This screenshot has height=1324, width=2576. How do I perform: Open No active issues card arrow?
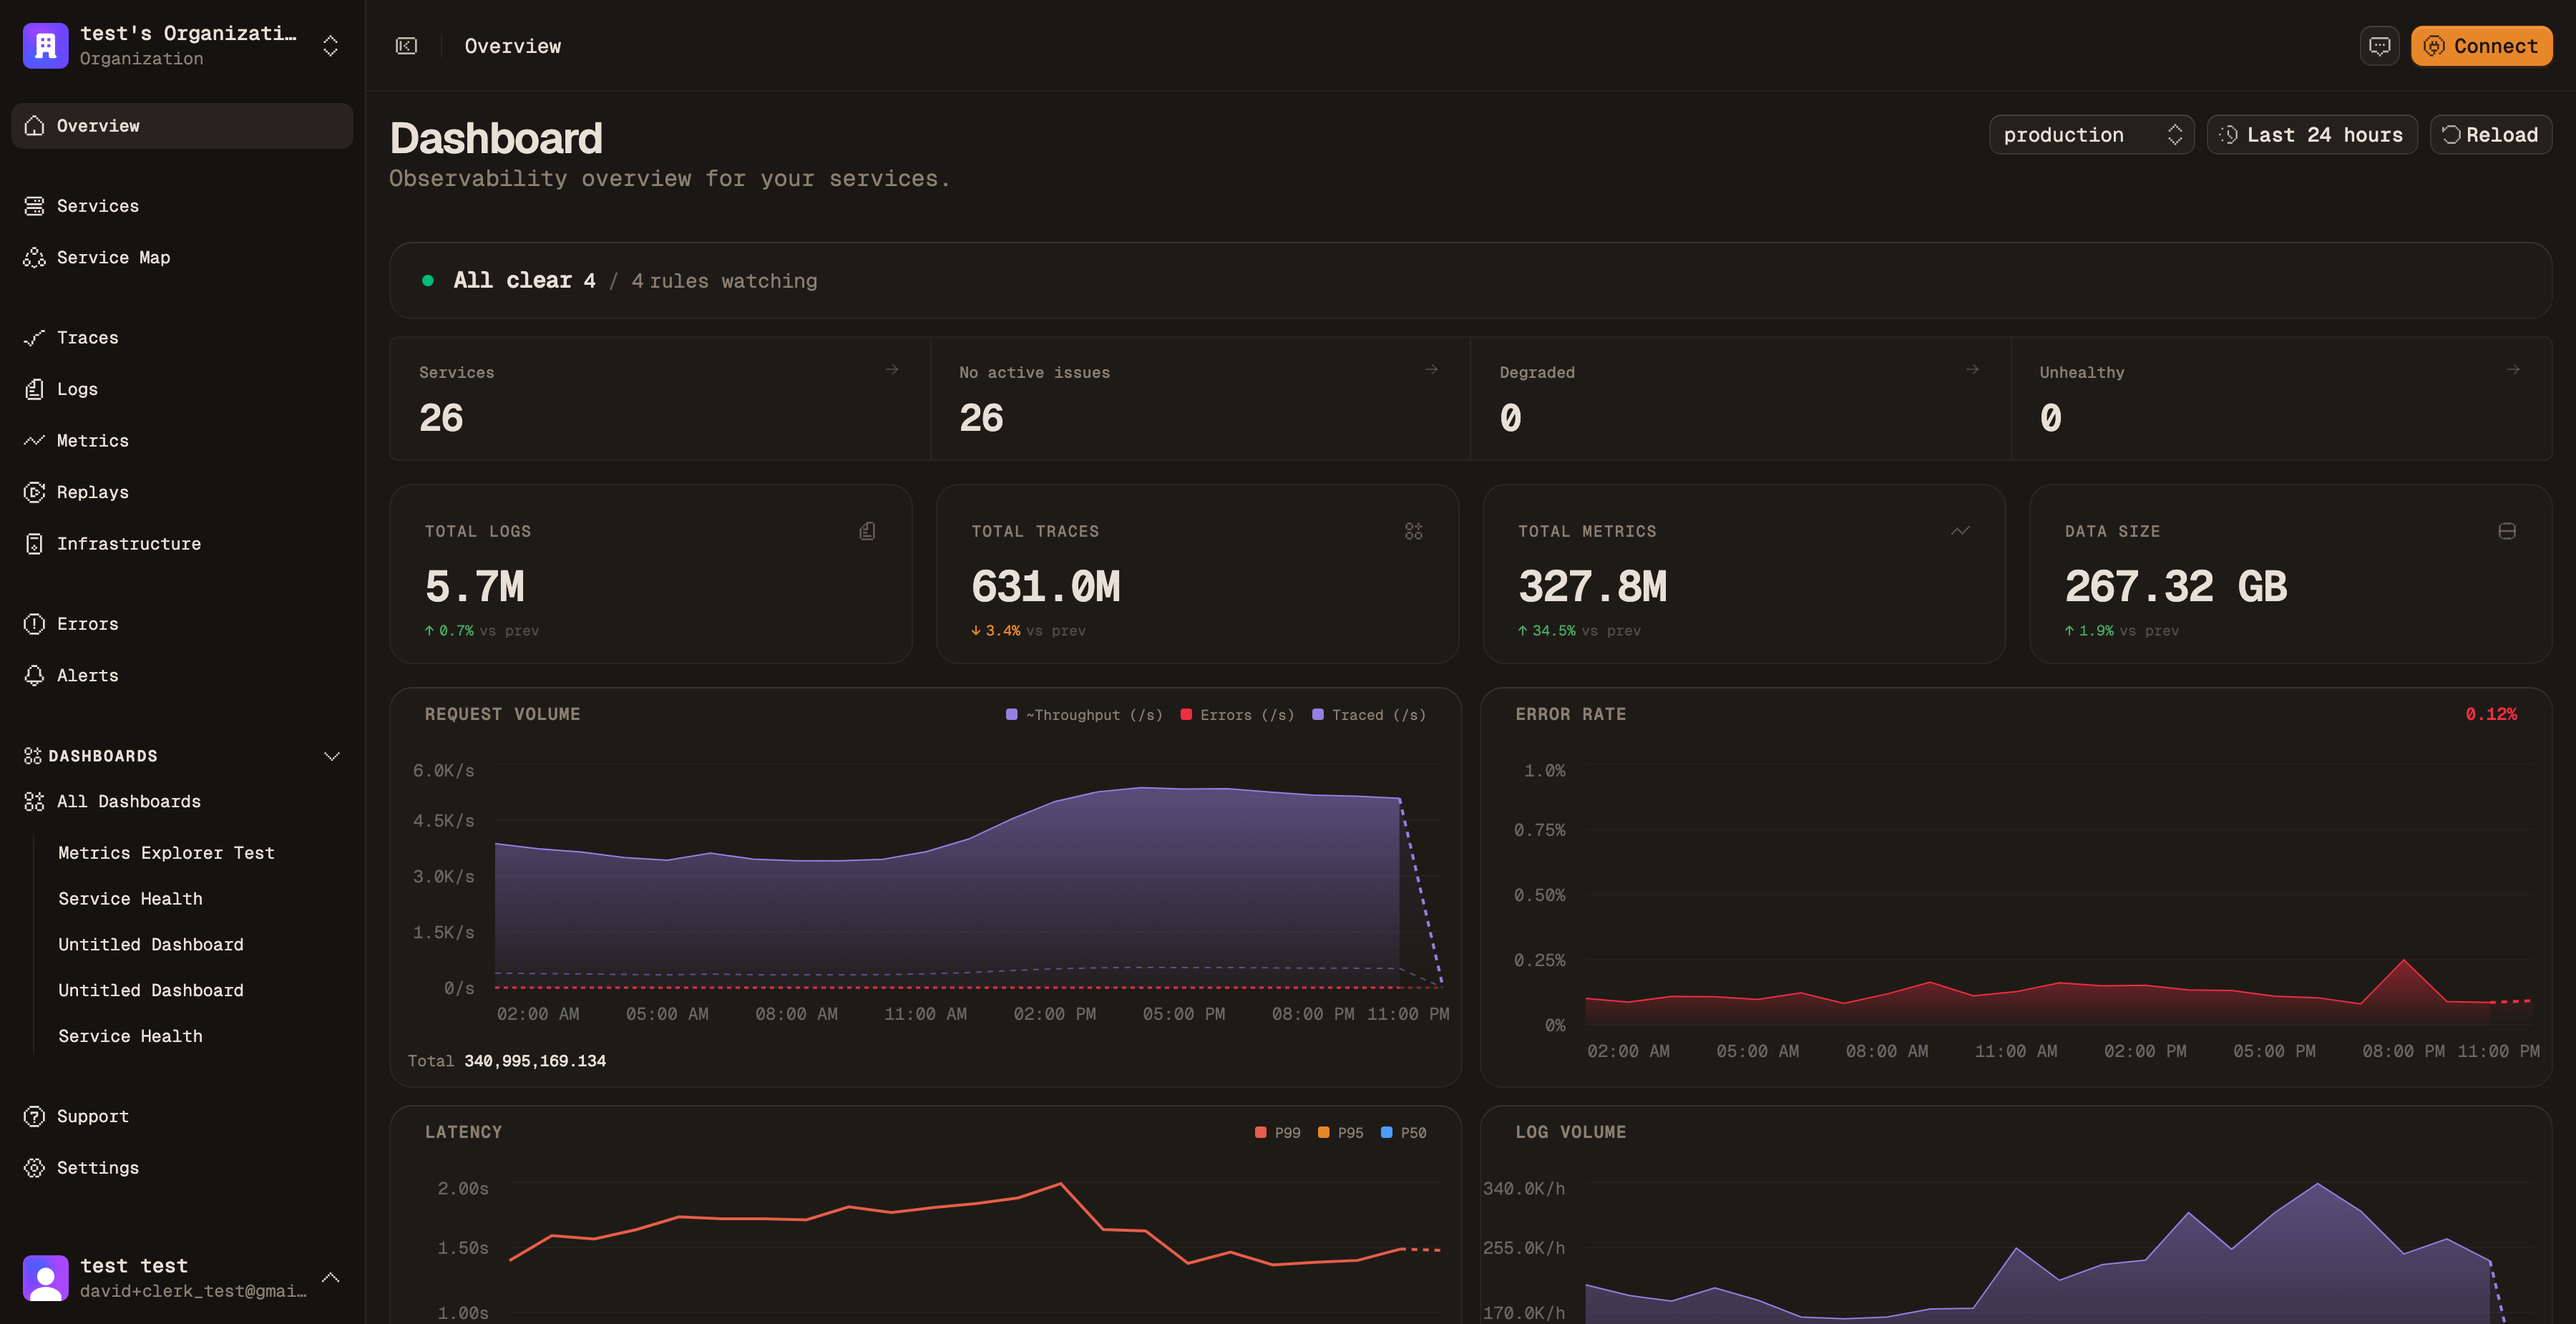[1432, 370]
